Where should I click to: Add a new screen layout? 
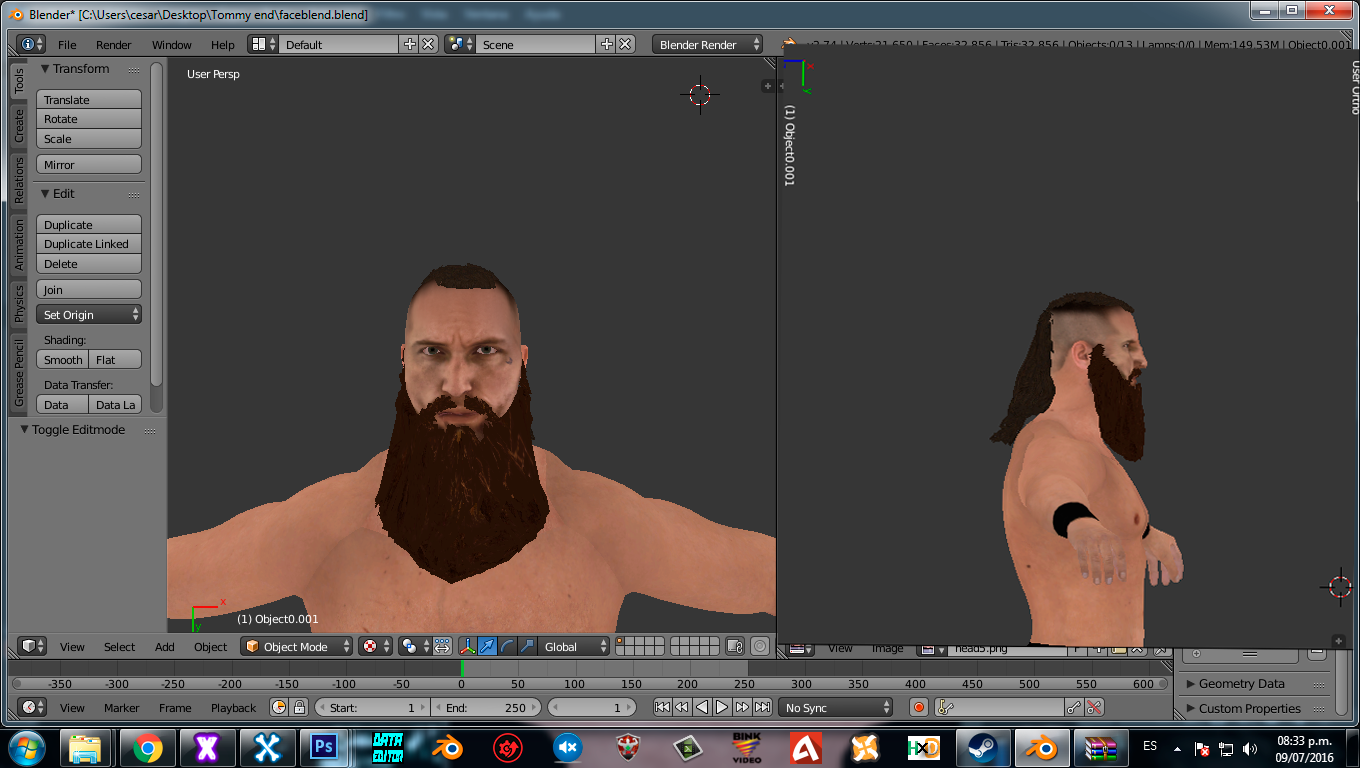tap(409, 44)
